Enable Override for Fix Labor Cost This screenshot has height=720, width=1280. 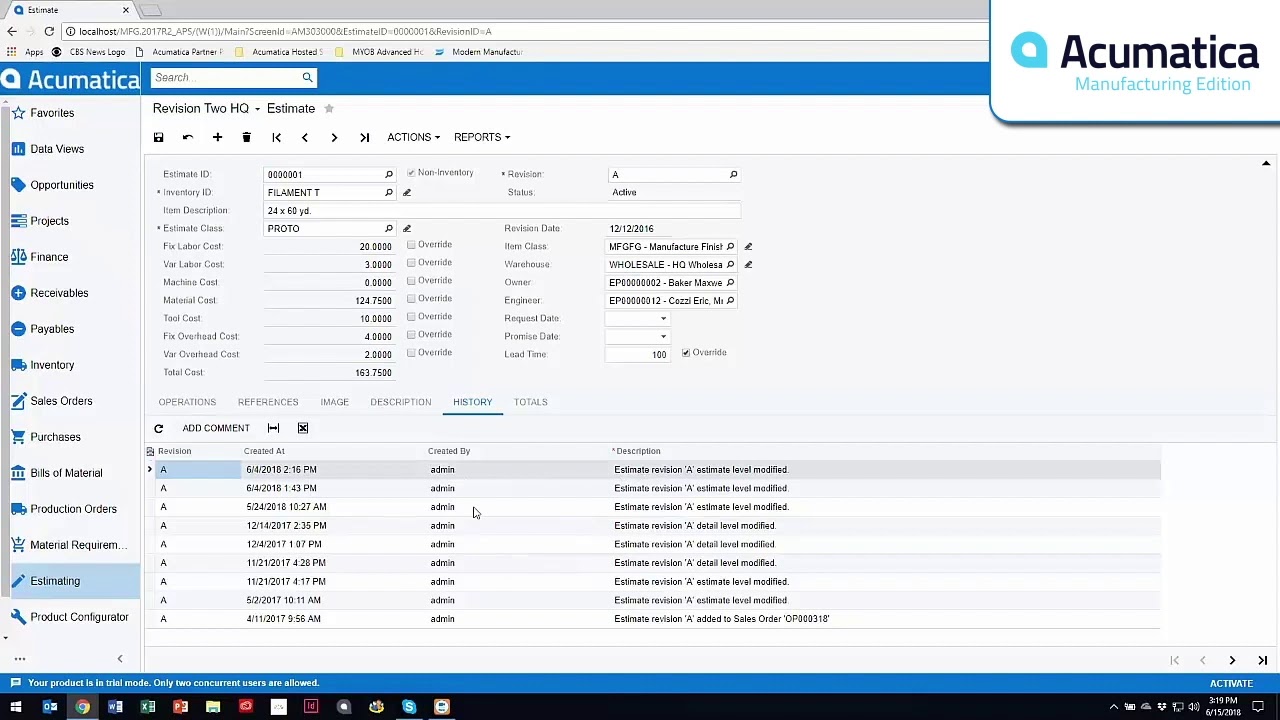411,245
